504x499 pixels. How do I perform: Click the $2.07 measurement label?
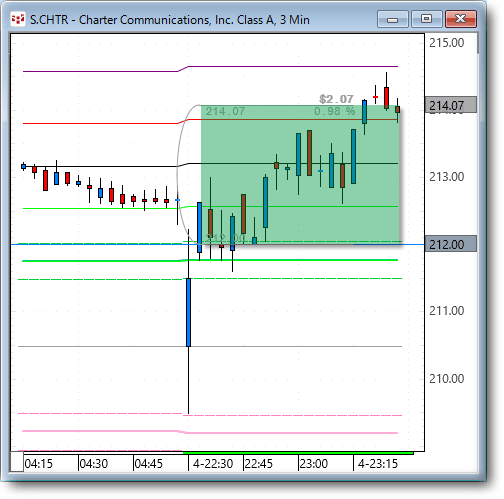(x=336, y=99)
